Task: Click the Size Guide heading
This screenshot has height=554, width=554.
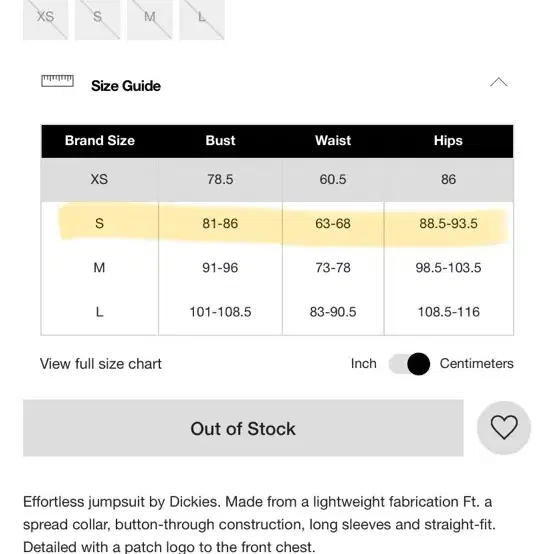Action: coord(126,86)
